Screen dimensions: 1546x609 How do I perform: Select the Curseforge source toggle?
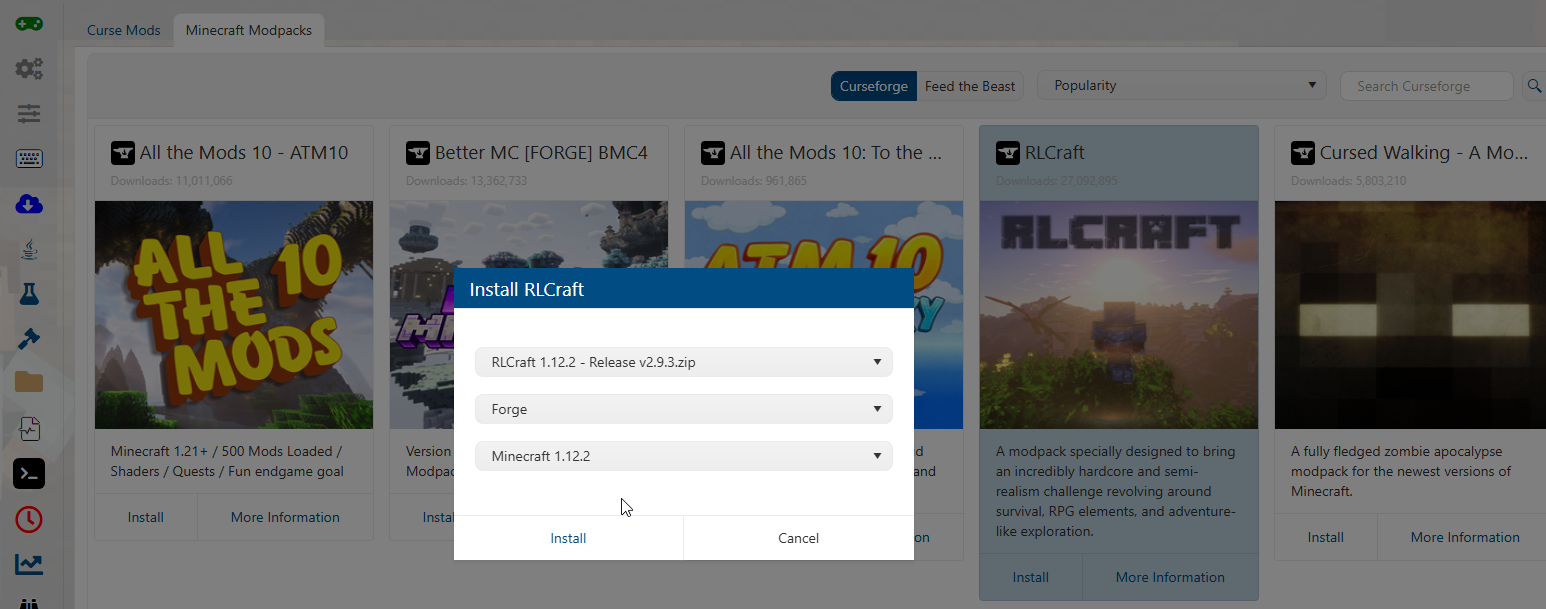[x=873, y=86]
